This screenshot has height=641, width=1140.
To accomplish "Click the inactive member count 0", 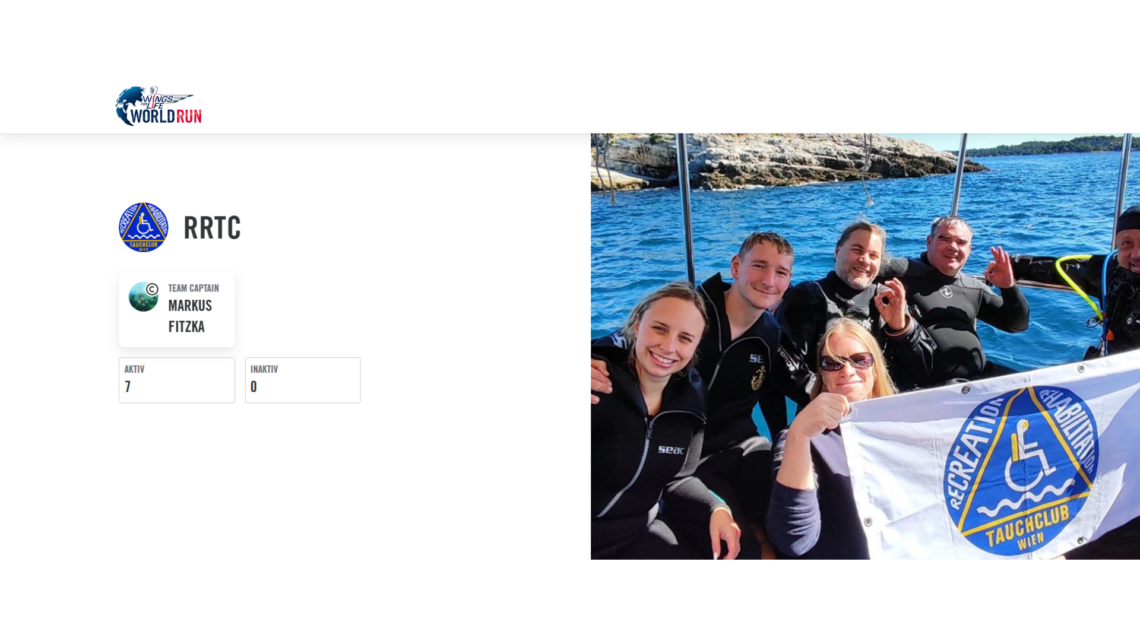I will pyautogui.click(x=254, y=387).
